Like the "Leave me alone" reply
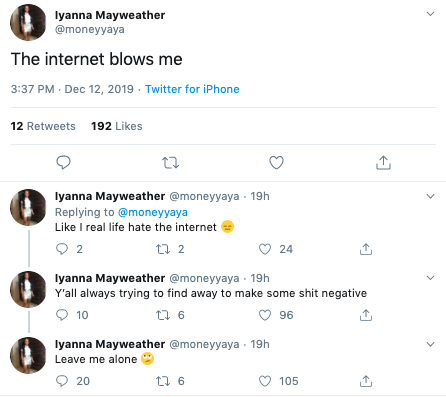The width and height of the screenshot is (446, 397). [265, 381]
